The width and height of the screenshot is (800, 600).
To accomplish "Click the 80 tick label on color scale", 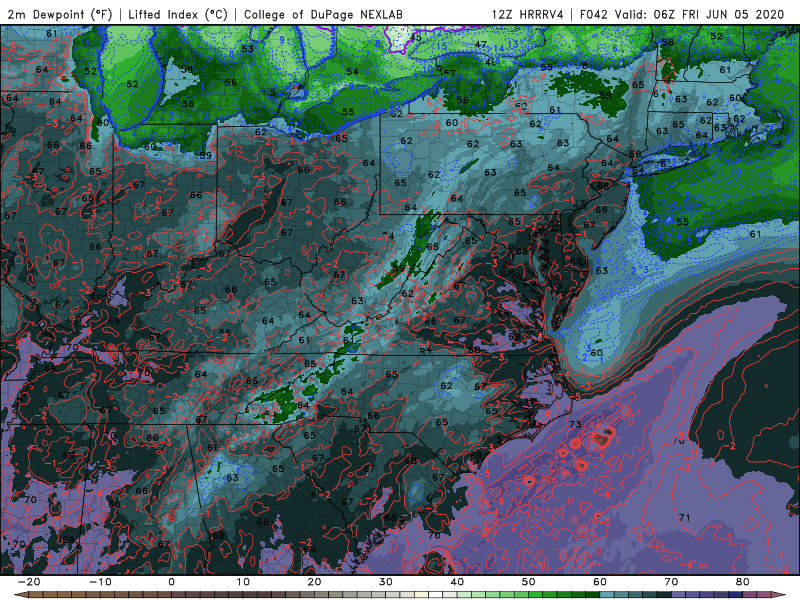I will click(743, 582).
